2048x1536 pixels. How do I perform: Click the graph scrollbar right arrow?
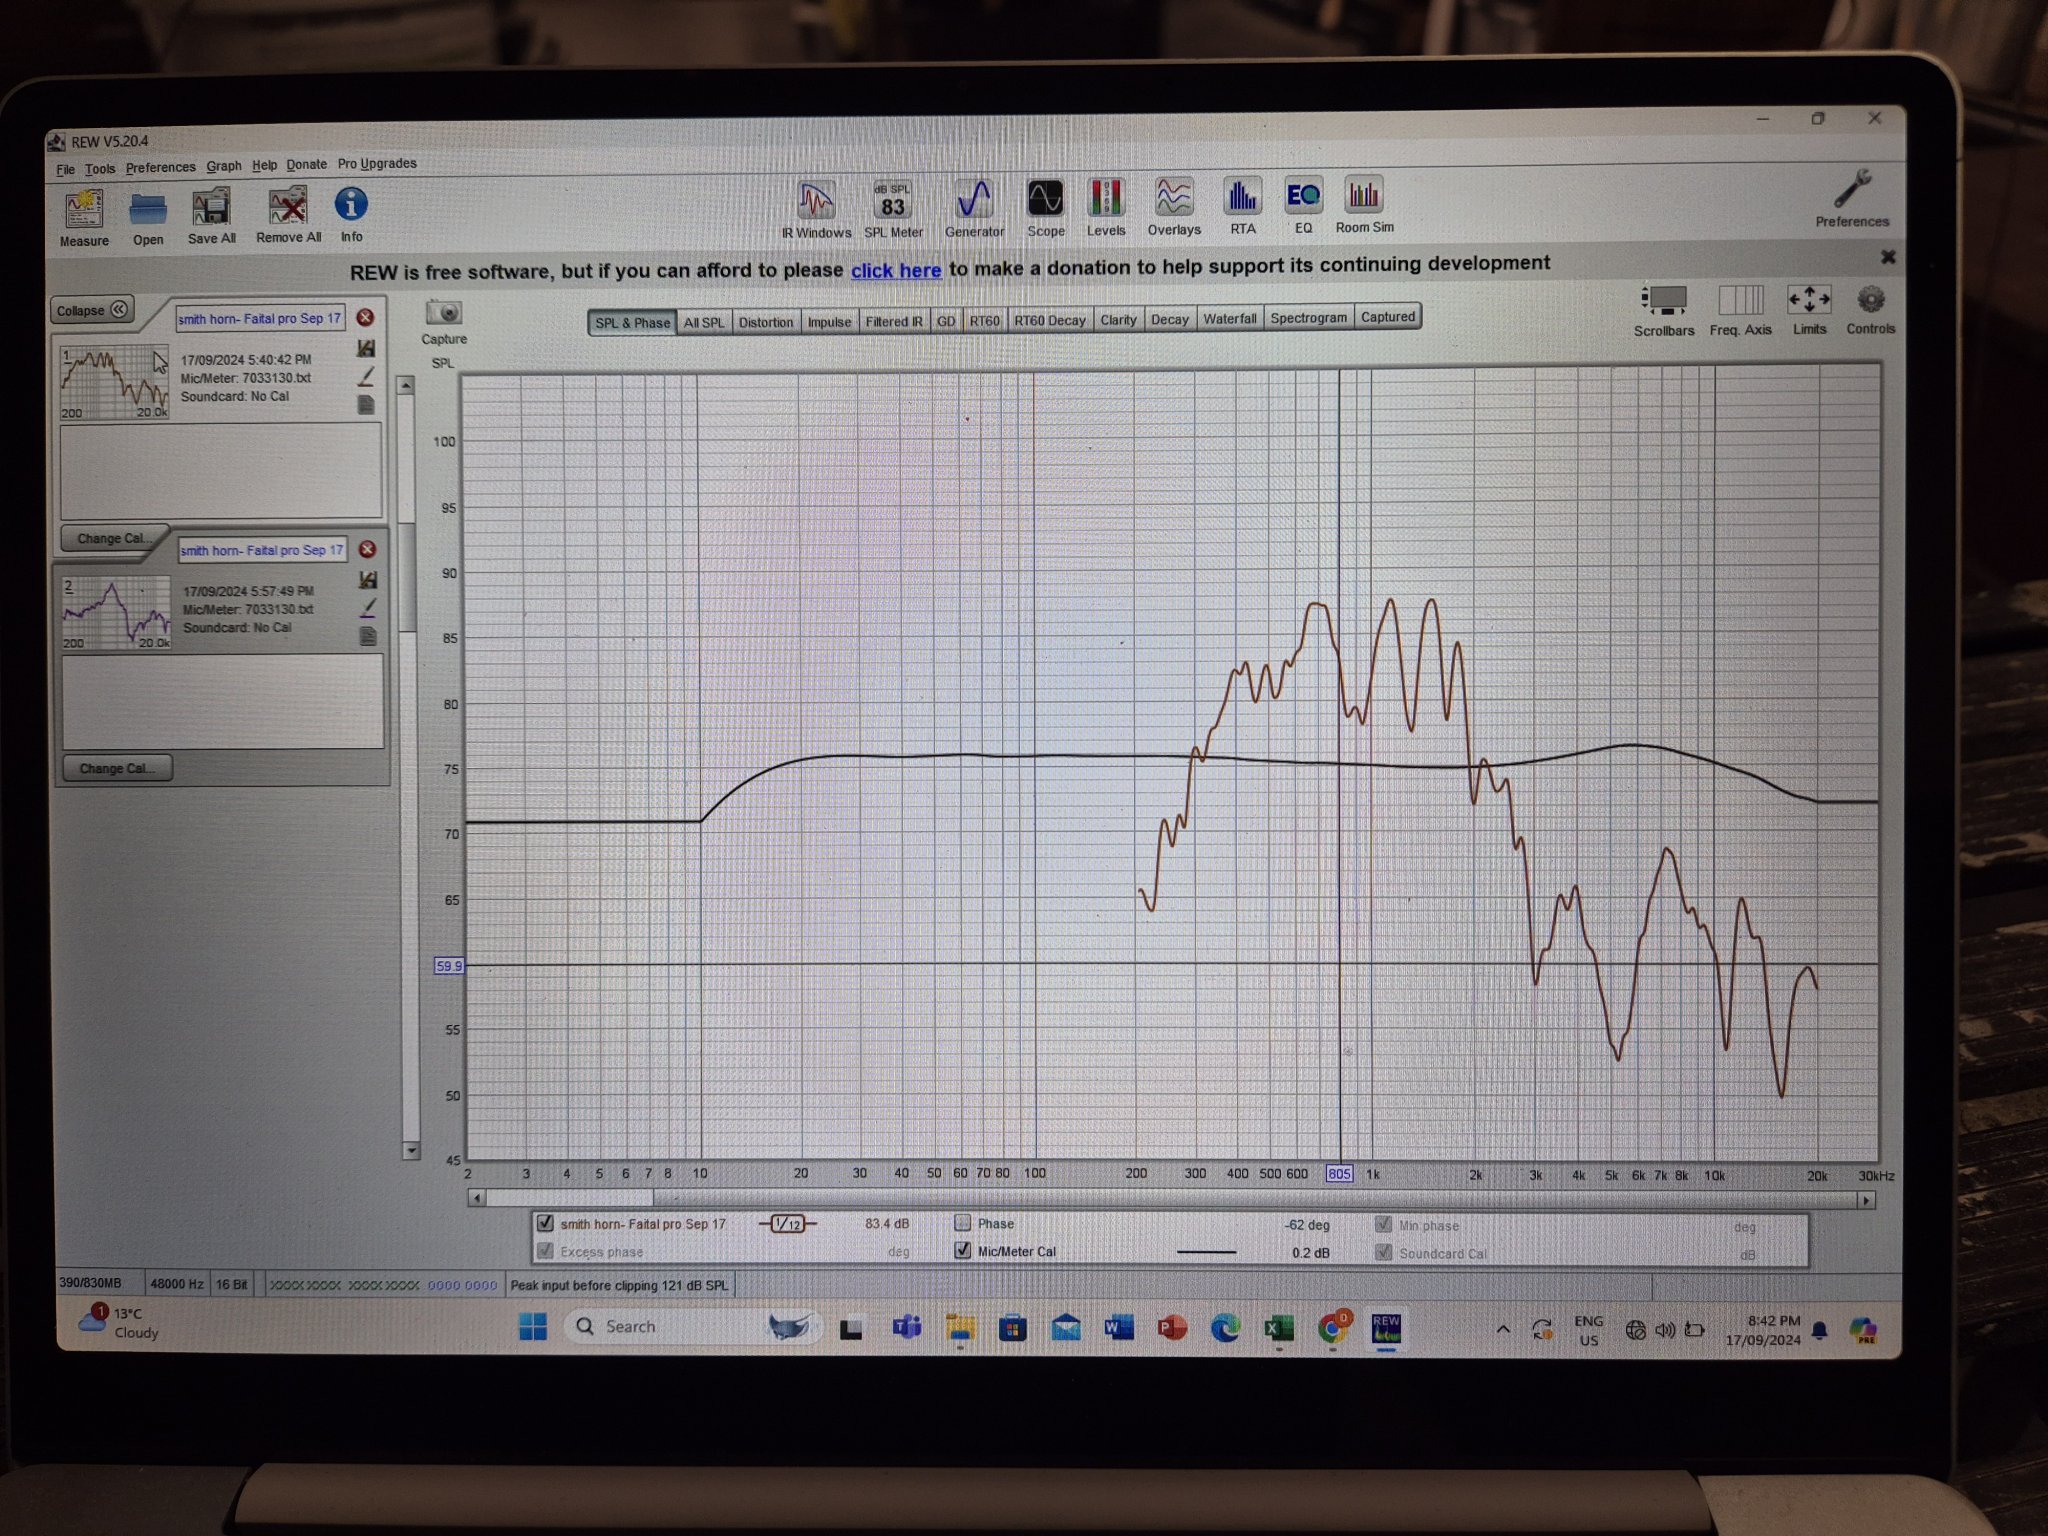[x=1866, y=1200]
